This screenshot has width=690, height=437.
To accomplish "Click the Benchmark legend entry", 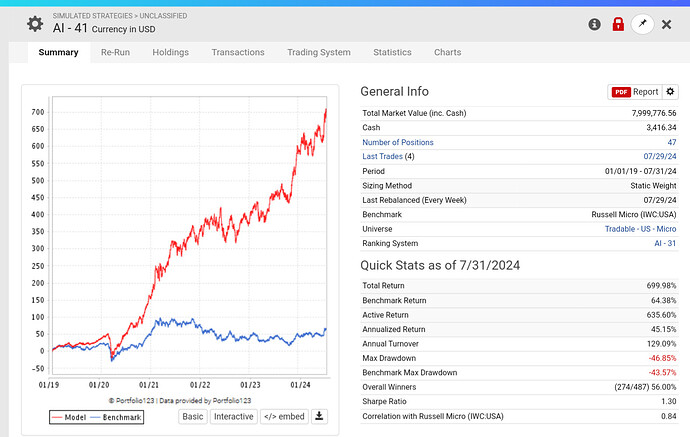I will [x=116, y=417].
